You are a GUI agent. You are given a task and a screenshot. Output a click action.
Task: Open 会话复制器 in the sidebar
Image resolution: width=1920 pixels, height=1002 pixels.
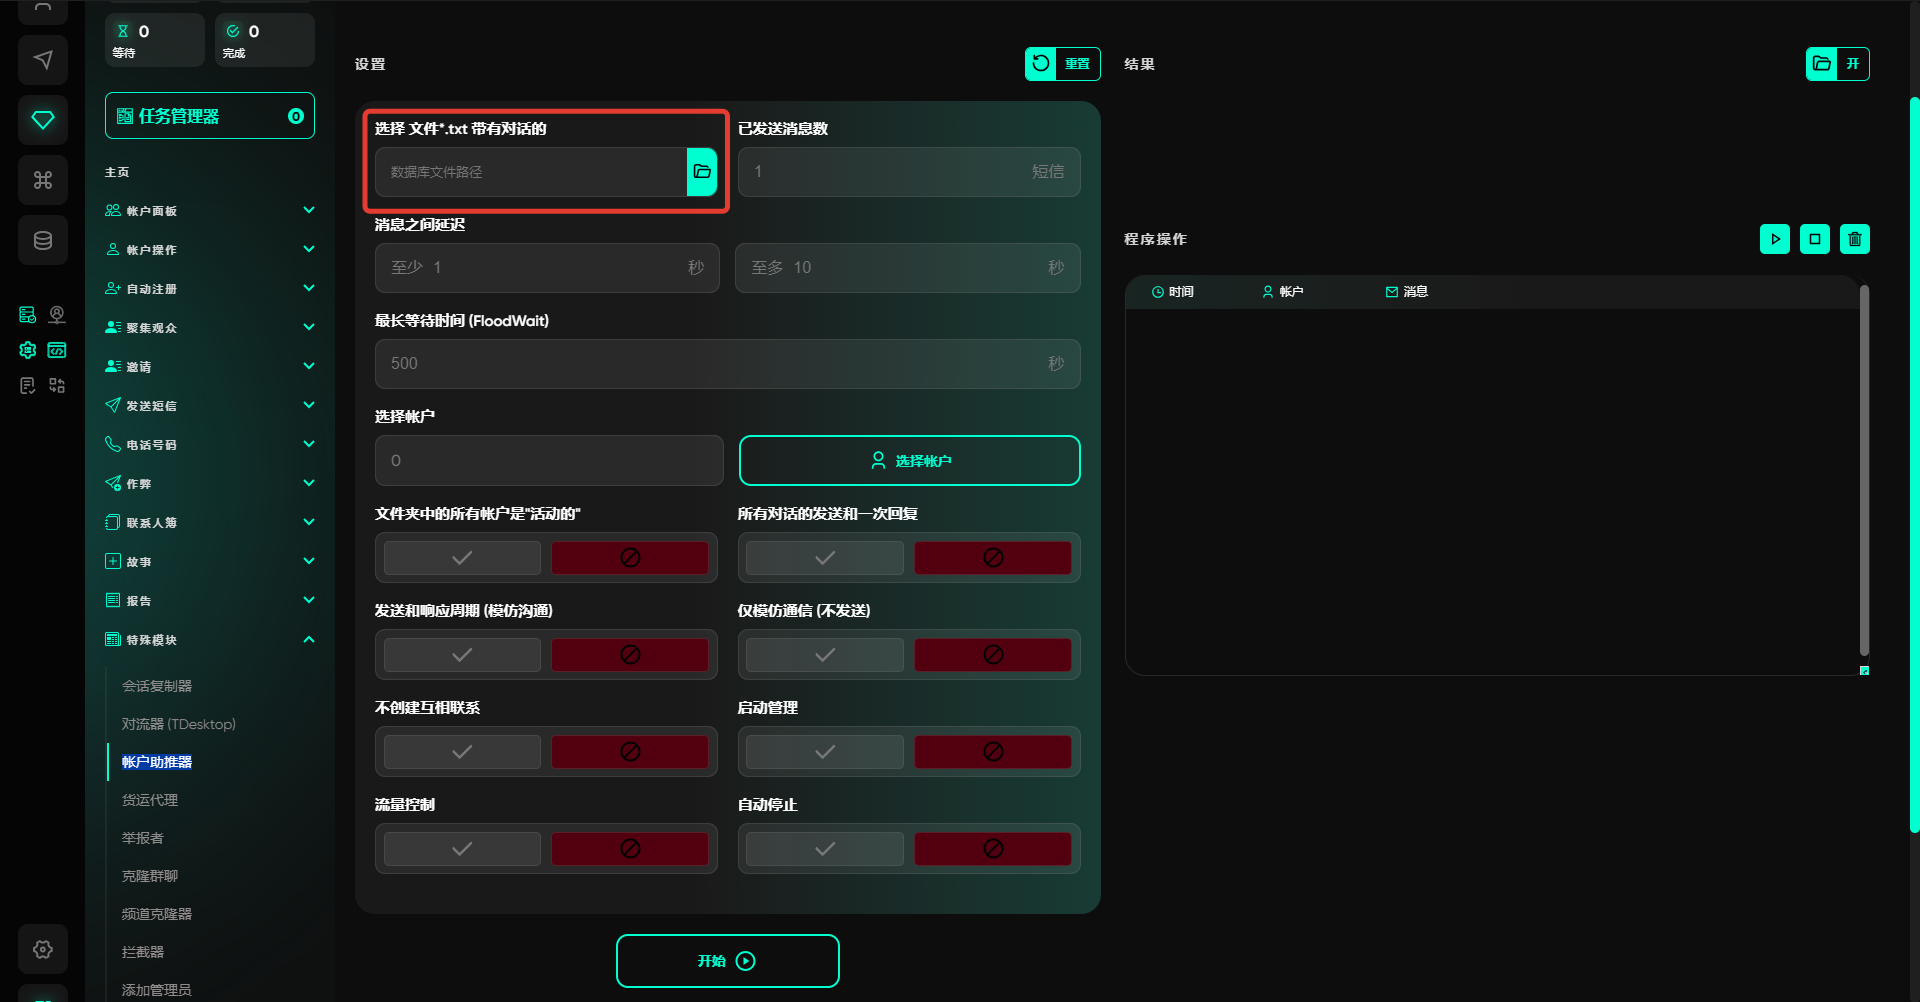157,686
